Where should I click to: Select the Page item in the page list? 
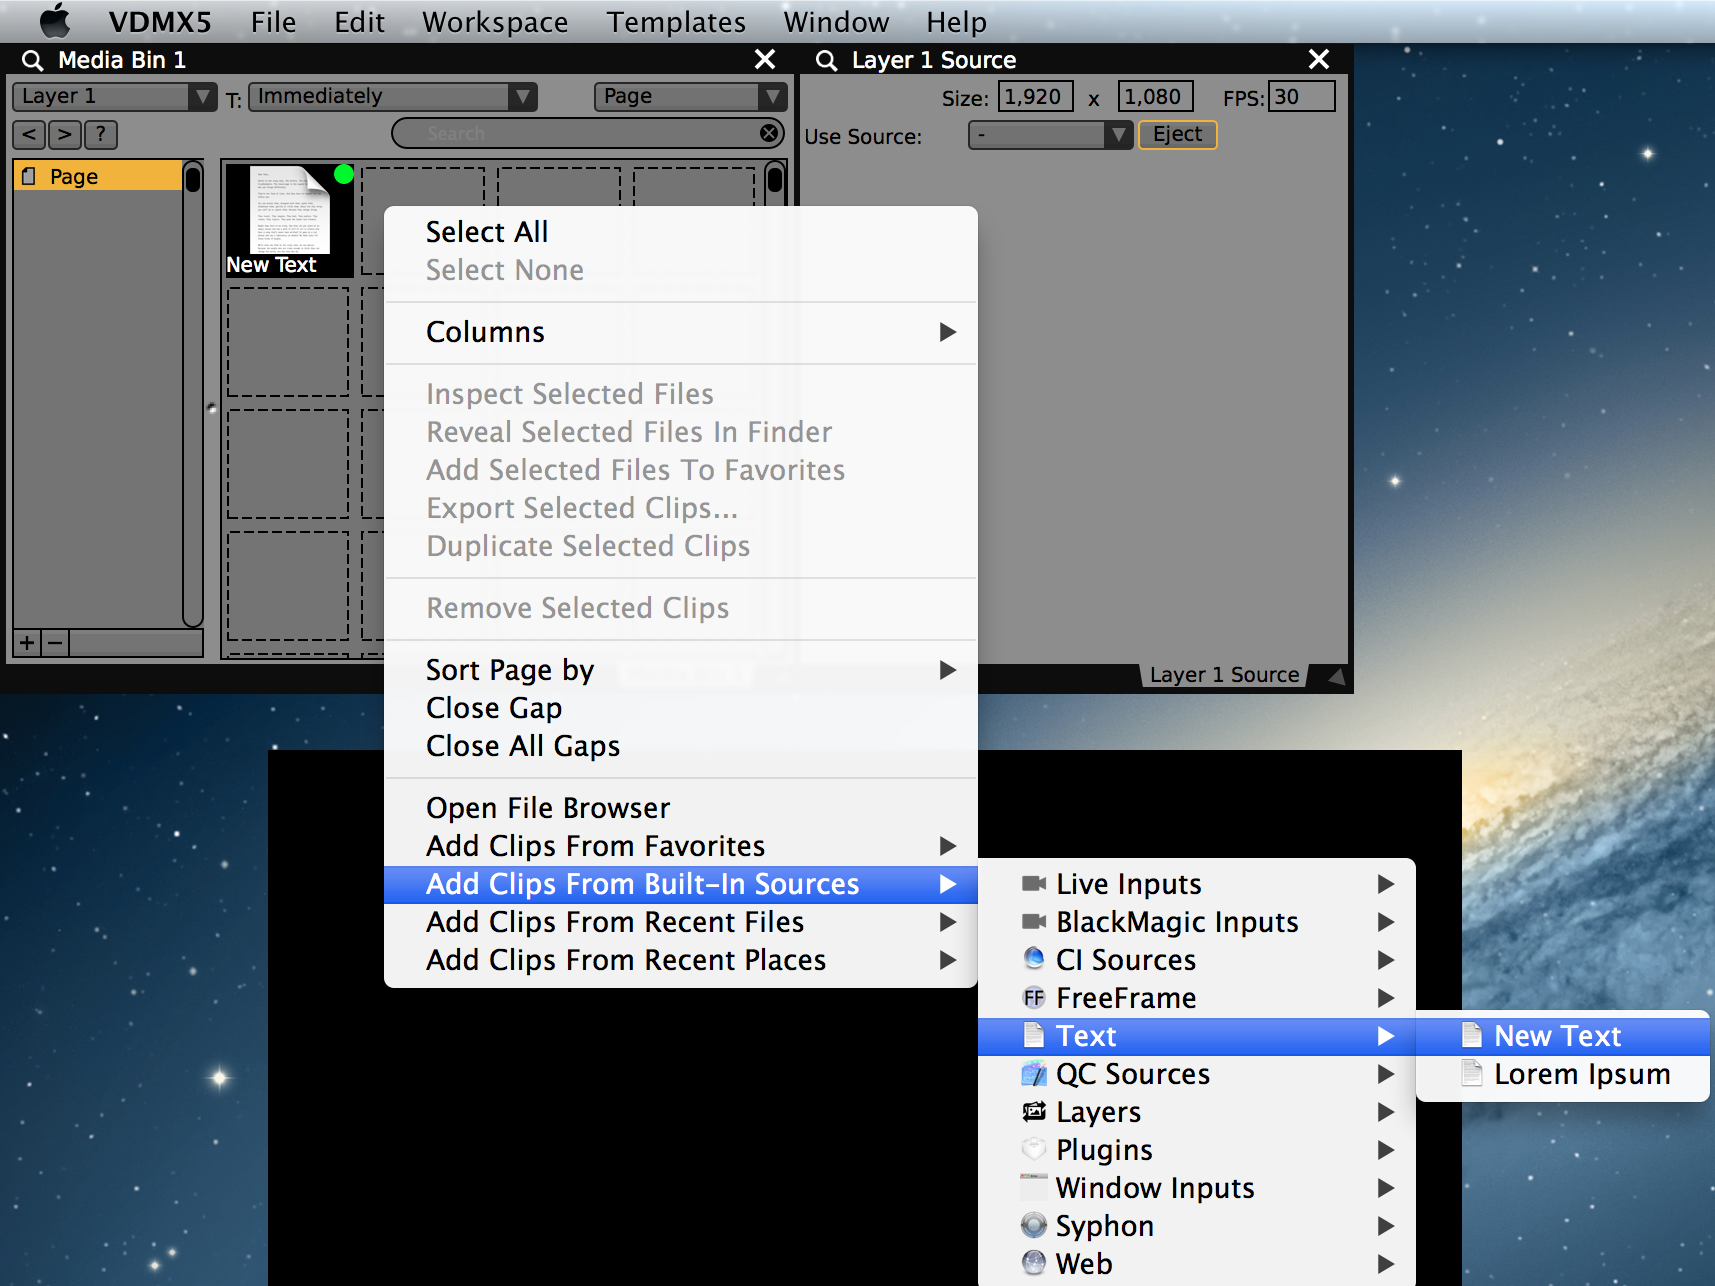click(x=98, y=176)
